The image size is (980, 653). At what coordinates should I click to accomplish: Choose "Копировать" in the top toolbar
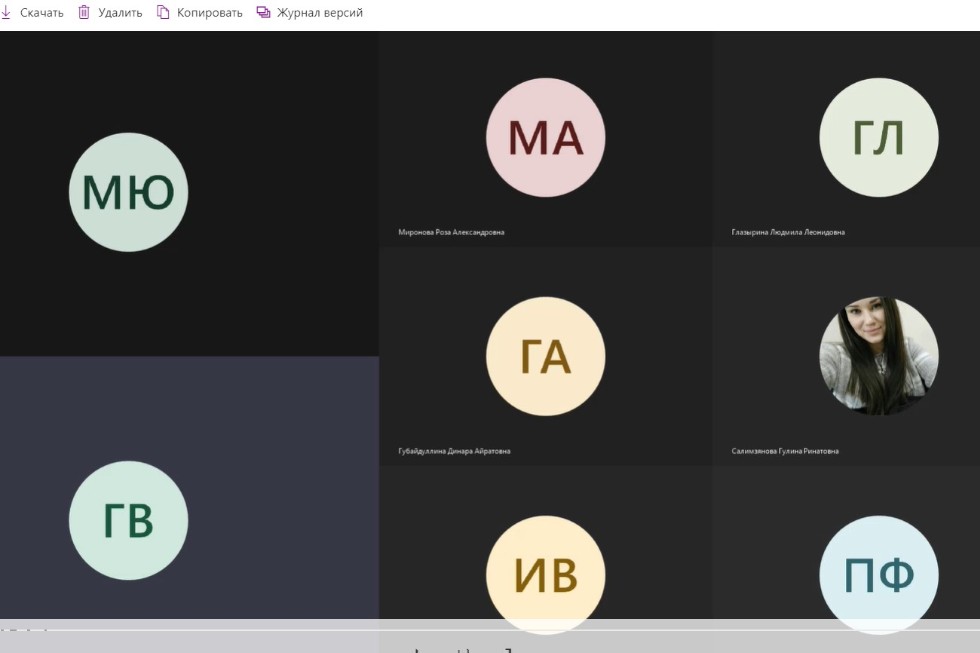coord(209,13)
